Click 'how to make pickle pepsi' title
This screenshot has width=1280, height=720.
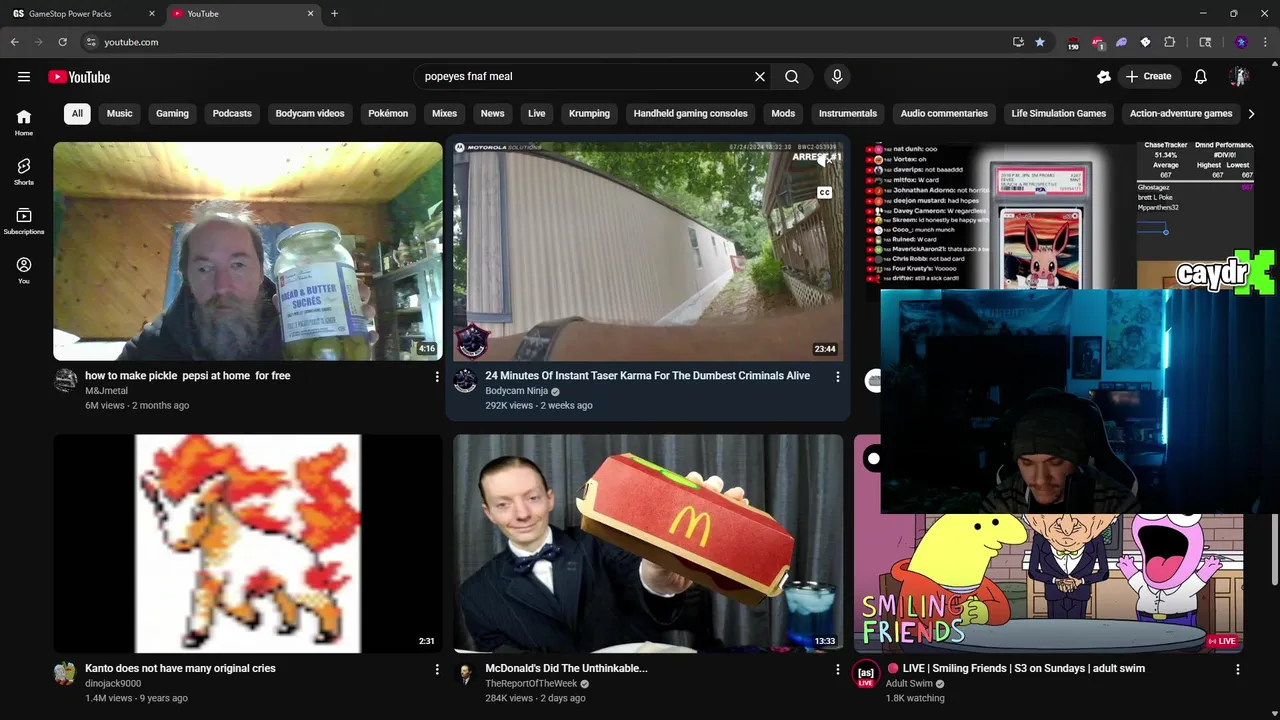pos(188,376)
